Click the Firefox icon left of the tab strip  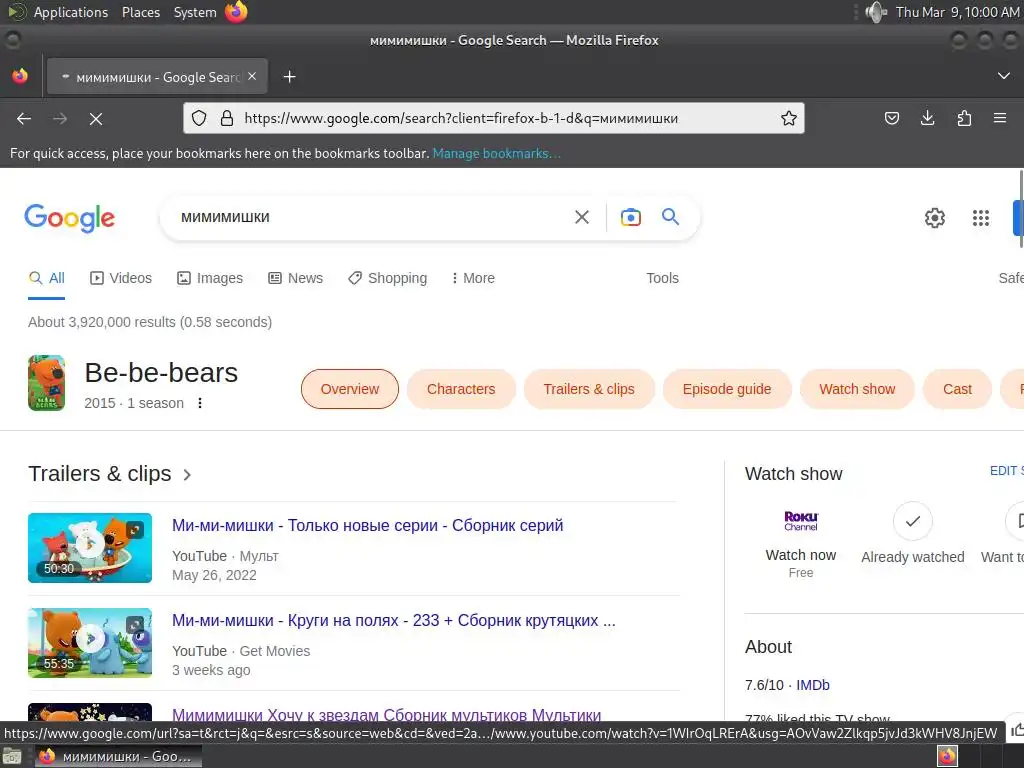tap(20, 76)
